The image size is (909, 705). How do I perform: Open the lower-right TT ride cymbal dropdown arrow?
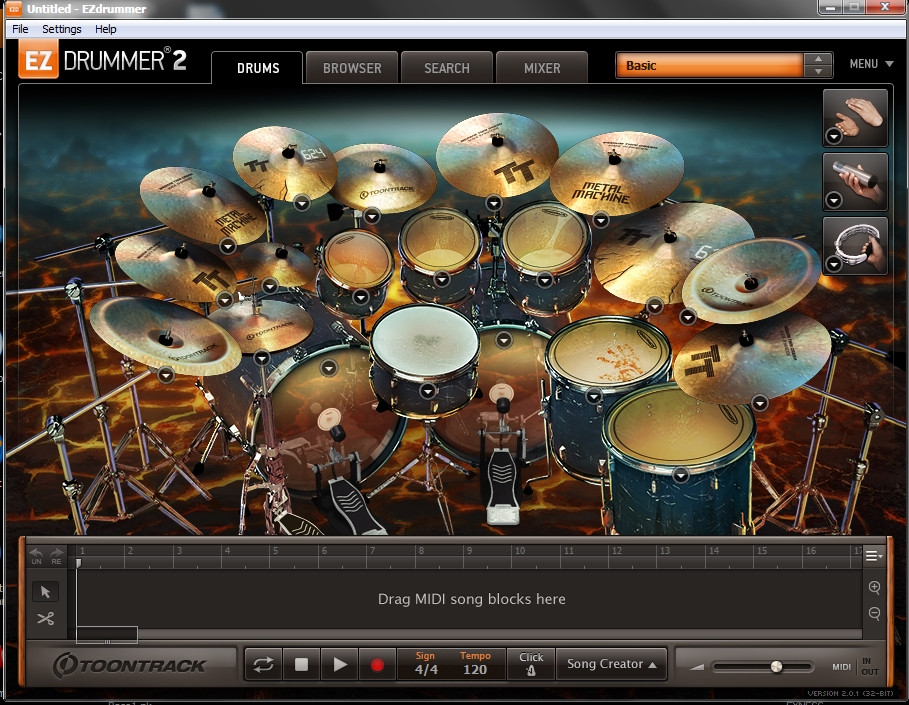(759, 402)
